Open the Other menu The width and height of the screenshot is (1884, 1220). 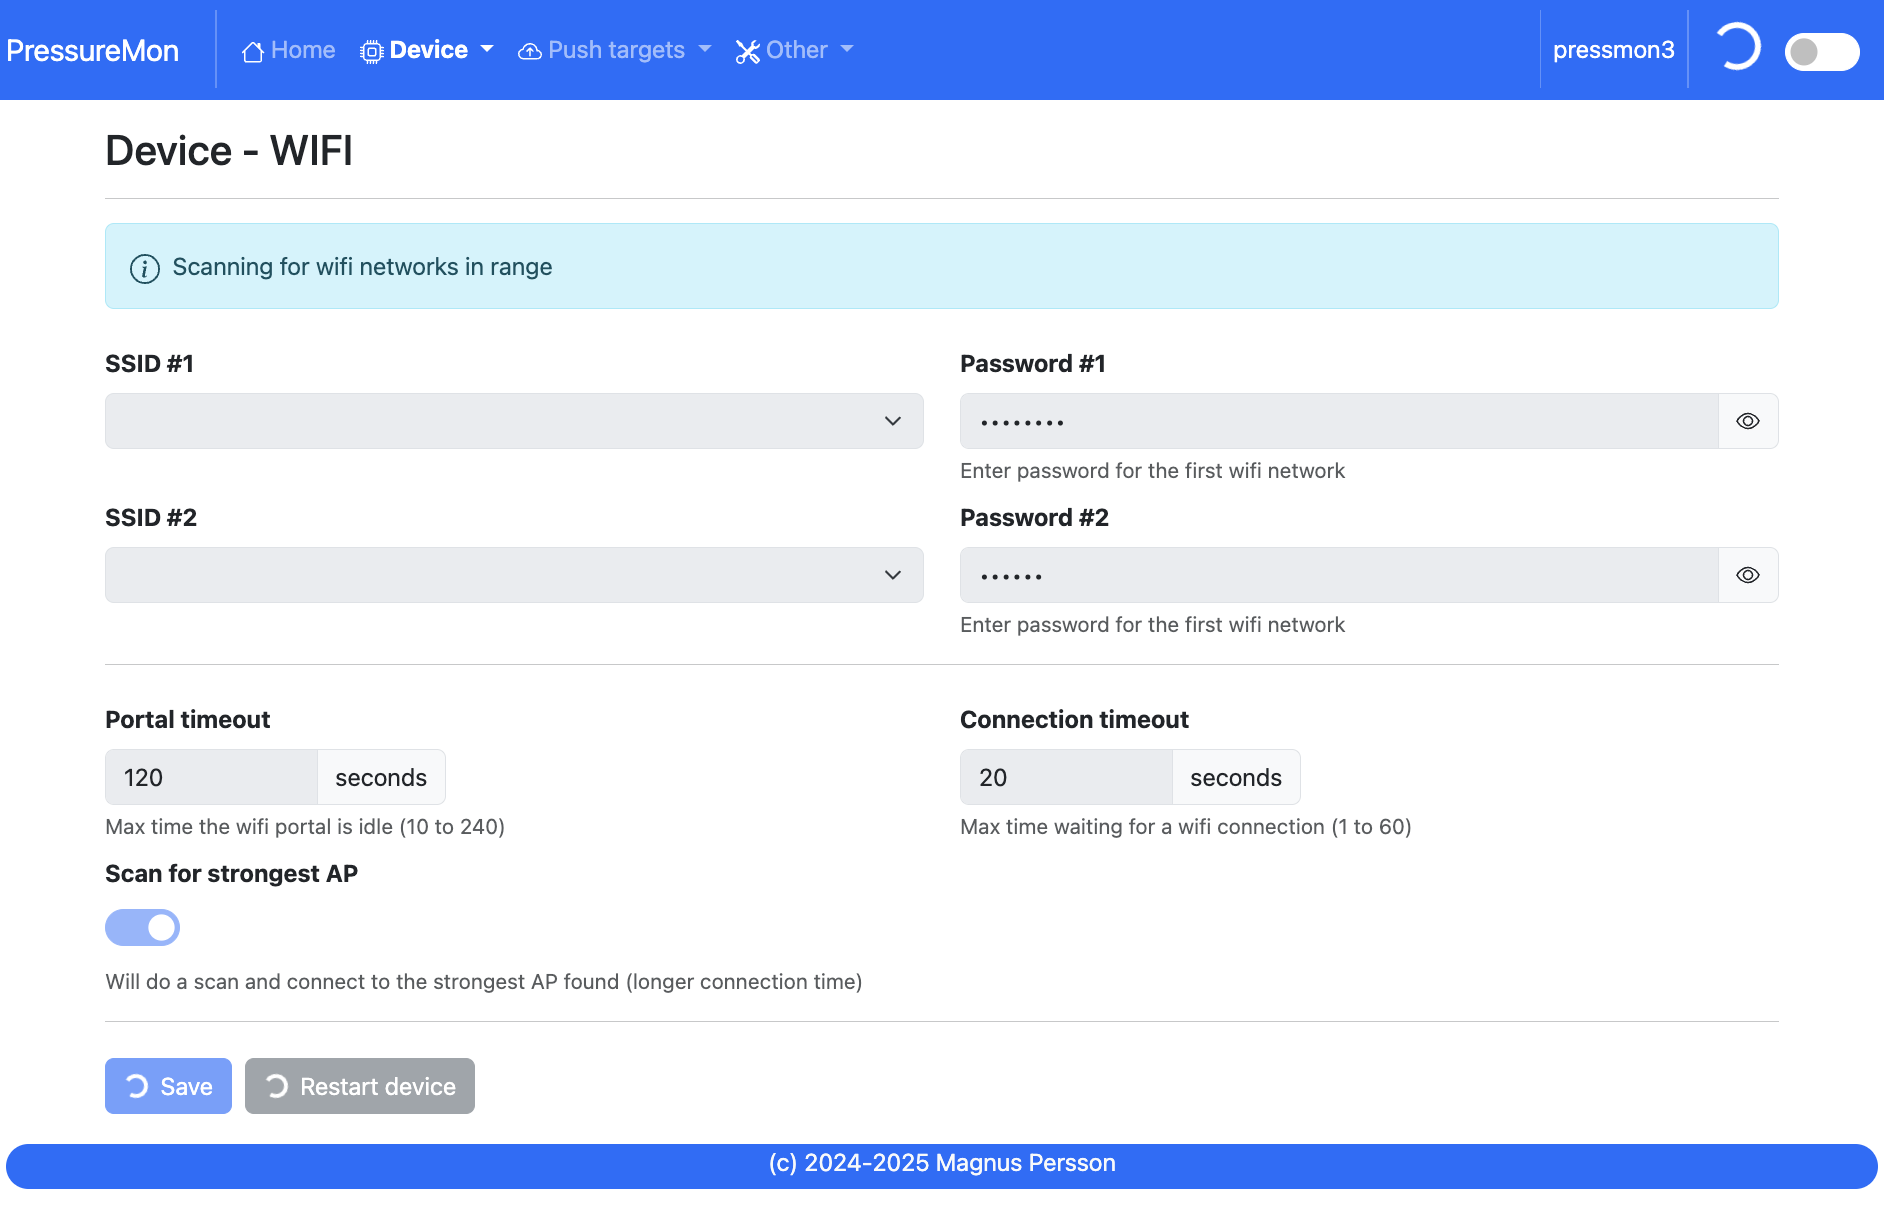point(795,50)
